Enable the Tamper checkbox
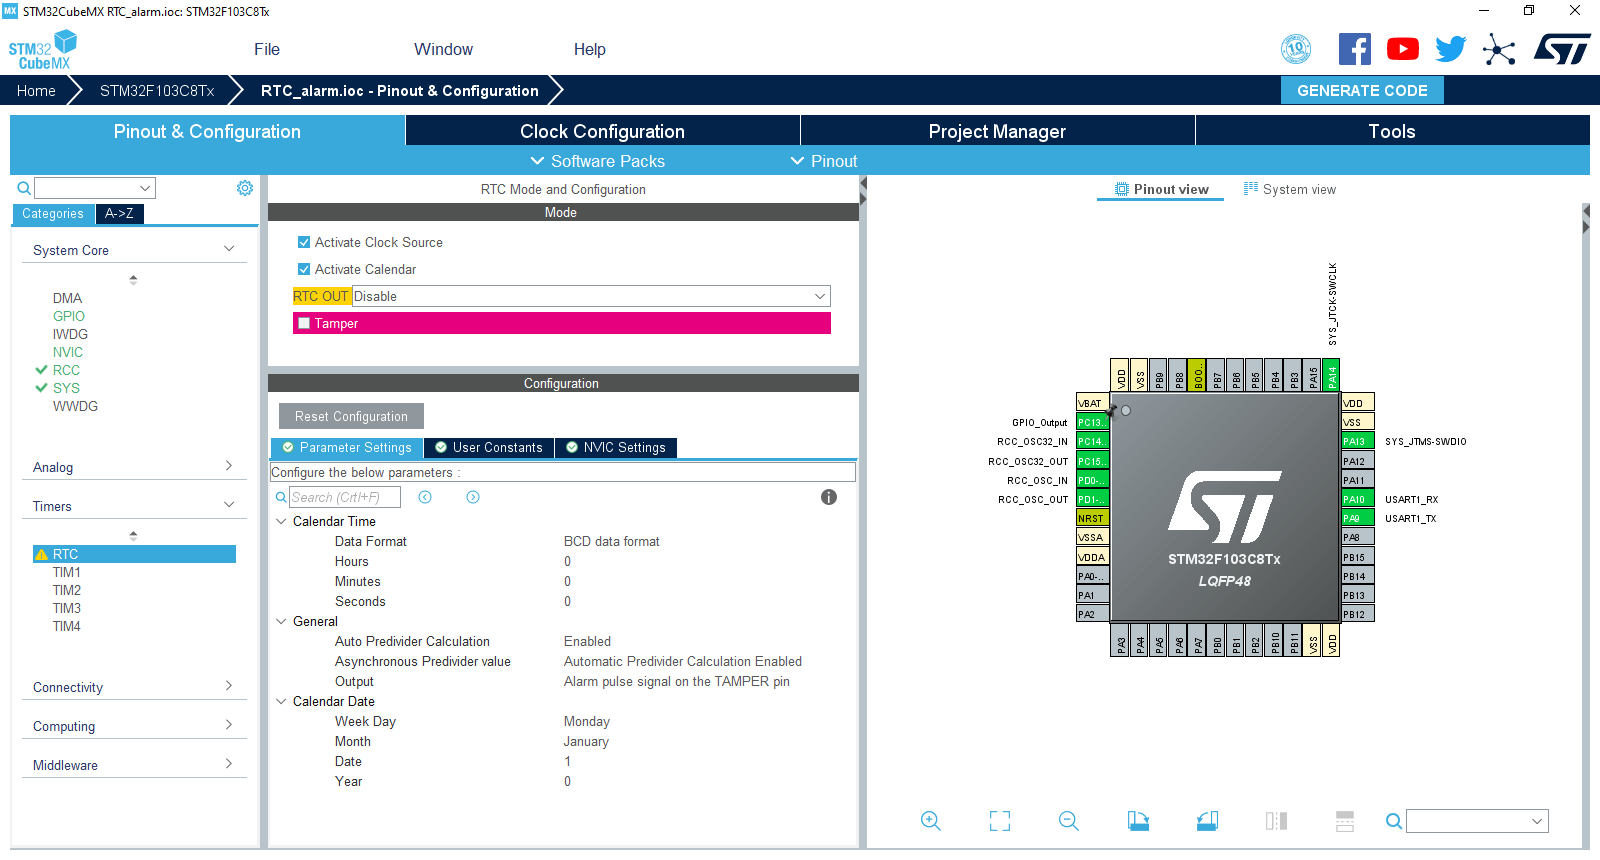 (304, 323)
